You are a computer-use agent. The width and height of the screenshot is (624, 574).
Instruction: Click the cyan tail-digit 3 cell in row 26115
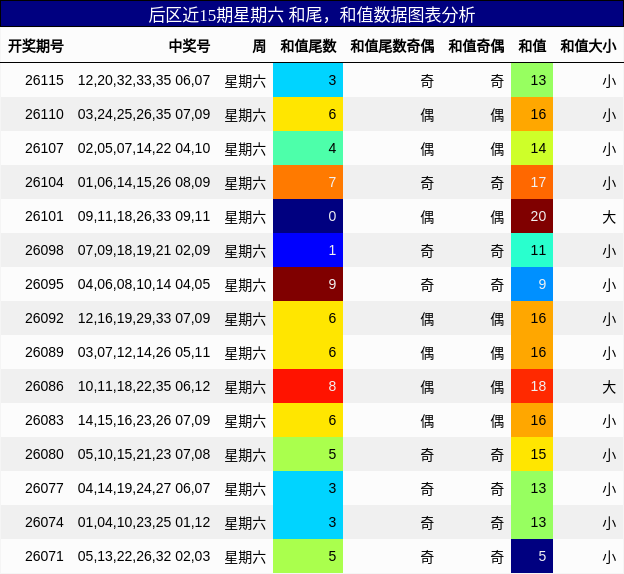308,80
